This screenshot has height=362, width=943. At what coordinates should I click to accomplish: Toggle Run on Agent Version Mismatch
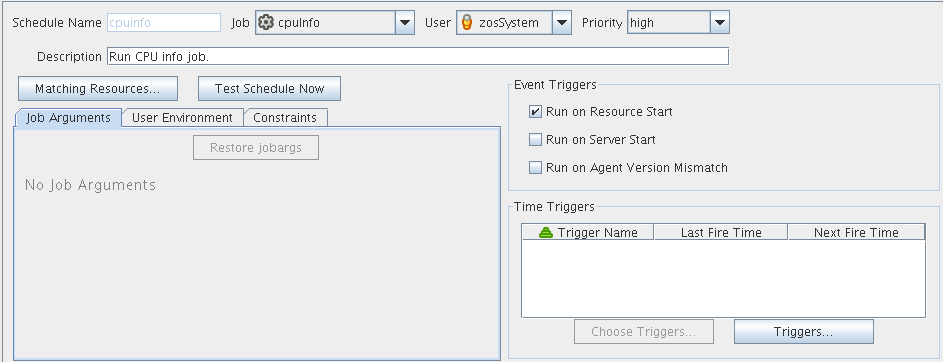535,168
